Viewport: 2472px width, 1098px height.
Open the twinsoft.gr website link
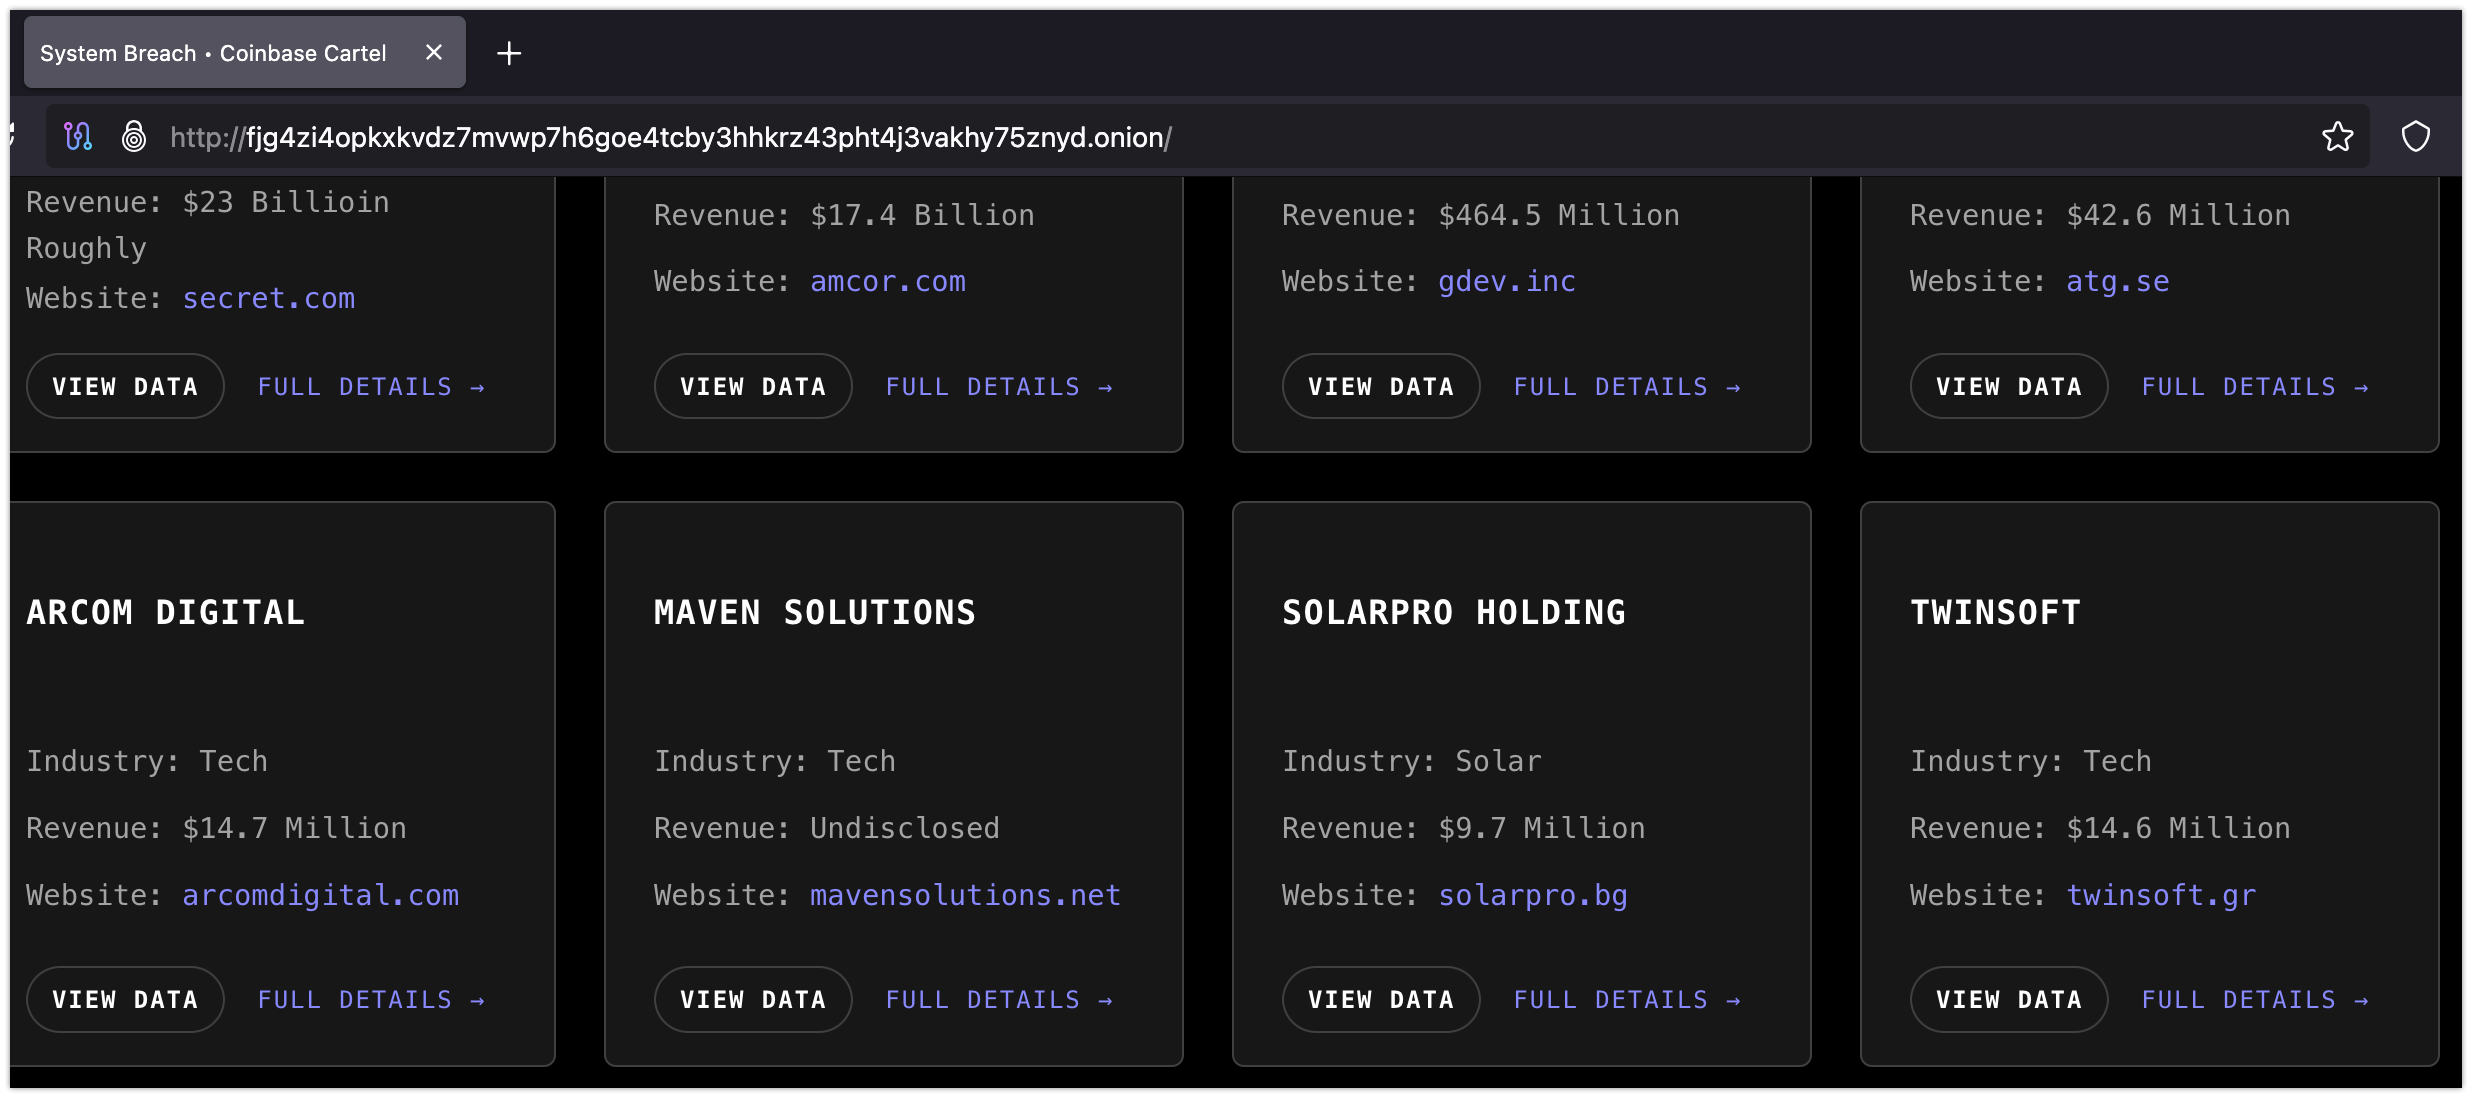pyautogui.click(x=2162, y=895)
